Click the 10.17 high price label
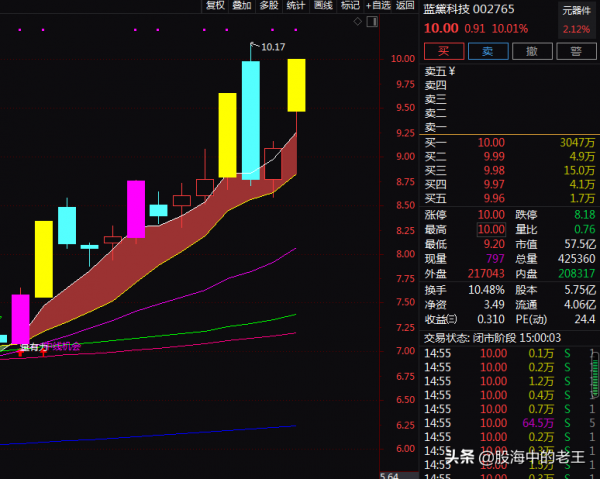 (271, 47)
